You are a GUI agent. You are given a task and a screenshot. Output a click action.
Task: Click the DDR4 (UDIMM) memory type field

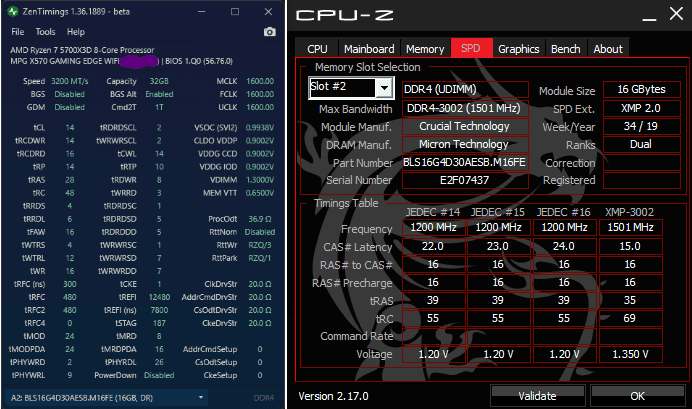point(465,89)
